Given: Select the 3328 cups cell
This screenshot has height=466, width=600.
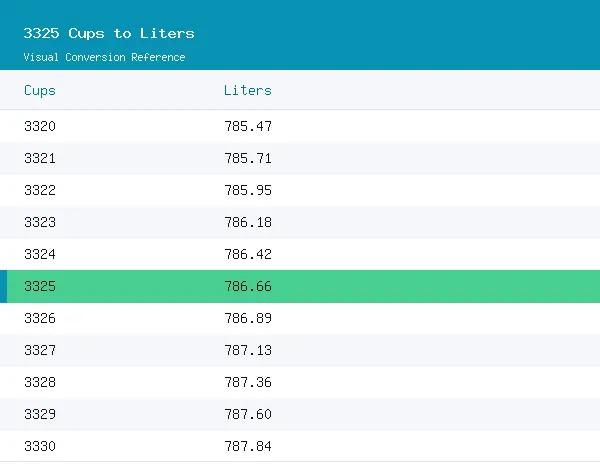Looking at the screenshot, I should coord(40,382).
